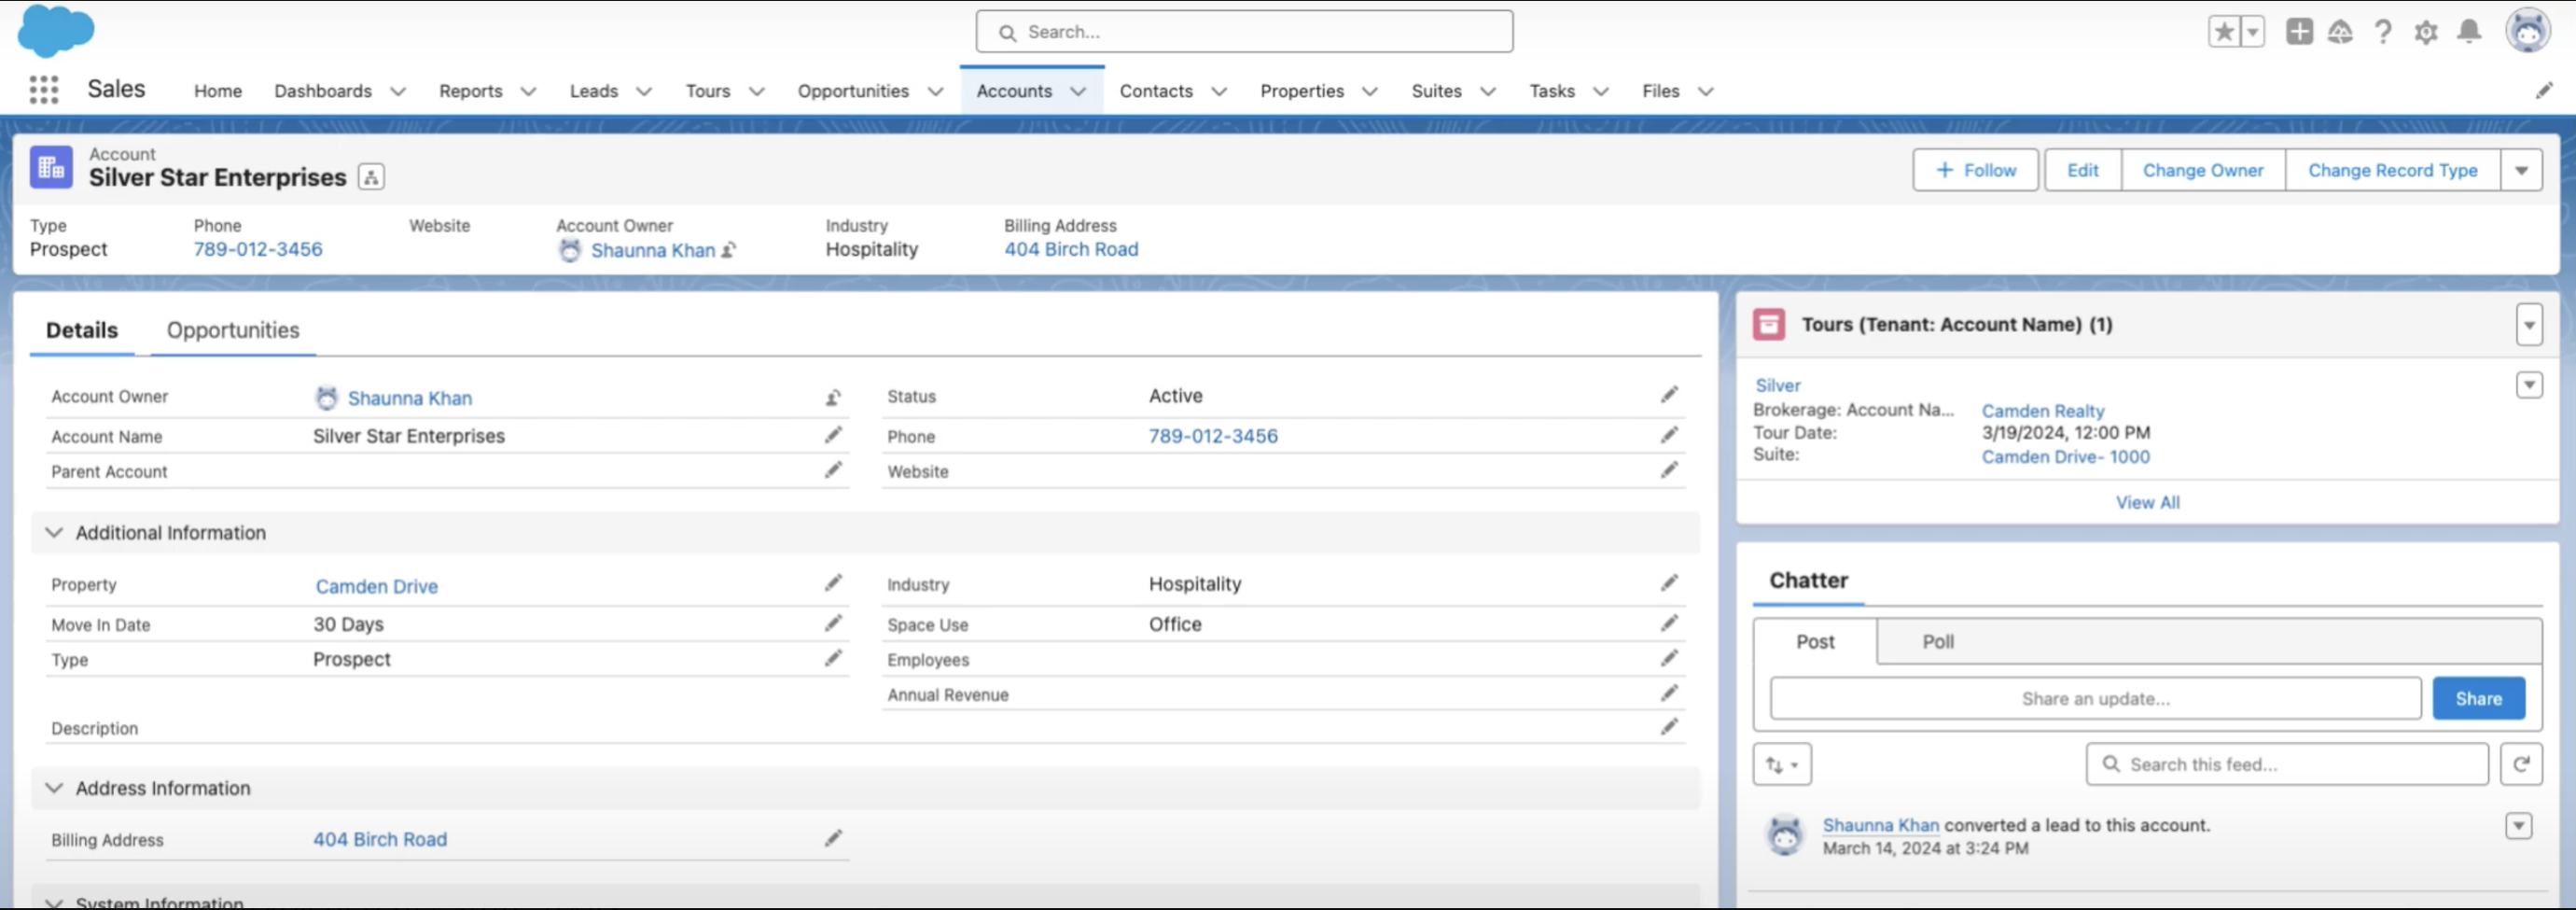Screen dimensions: 2576x910
Task: Edit Description pencil icon
Action: [x=1669, y=727]
